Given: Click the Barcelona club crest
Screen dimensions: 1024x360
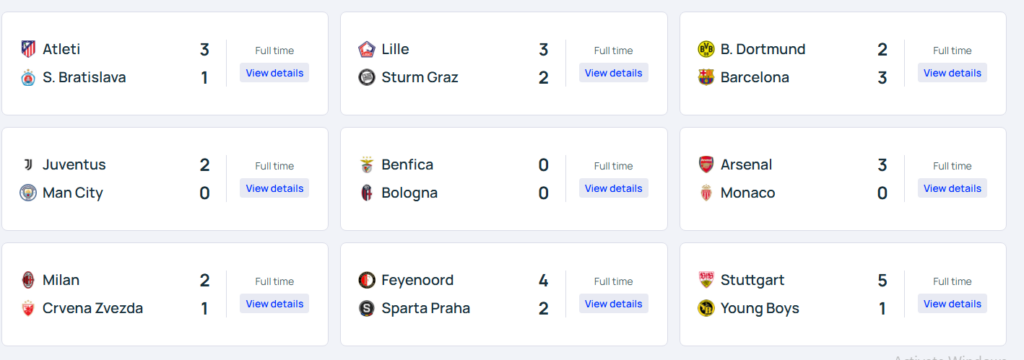Looking at the screenshot, I should [706, 77].
